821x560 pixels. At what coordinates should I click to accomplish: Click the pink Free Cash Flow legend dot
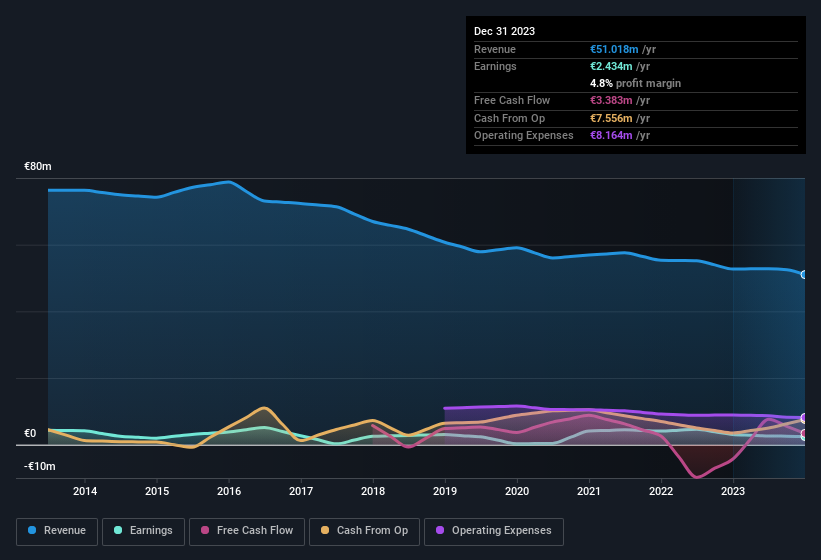(x=205, y=530)
